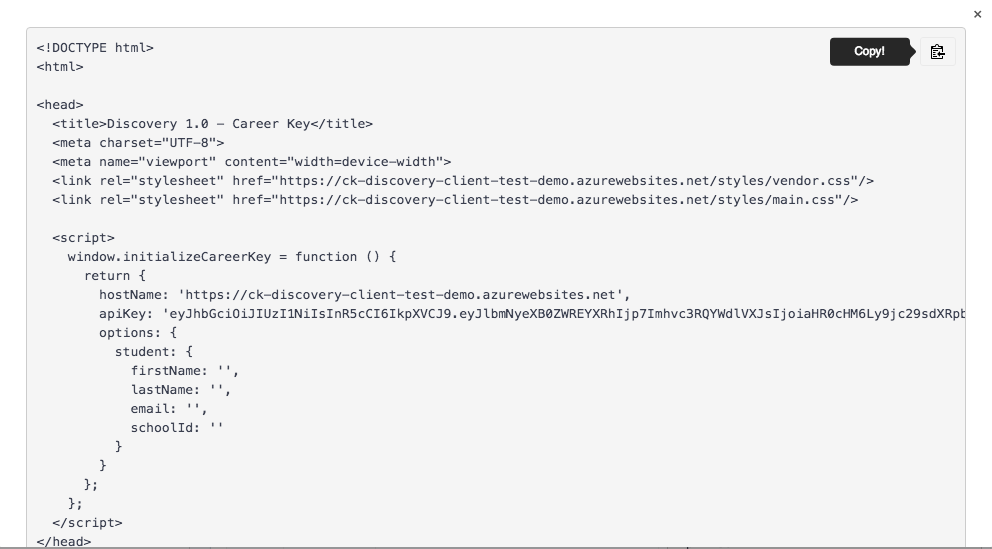
Task: Click the schoolId property line
Action: pyautogui.click(x=177, y=428)
